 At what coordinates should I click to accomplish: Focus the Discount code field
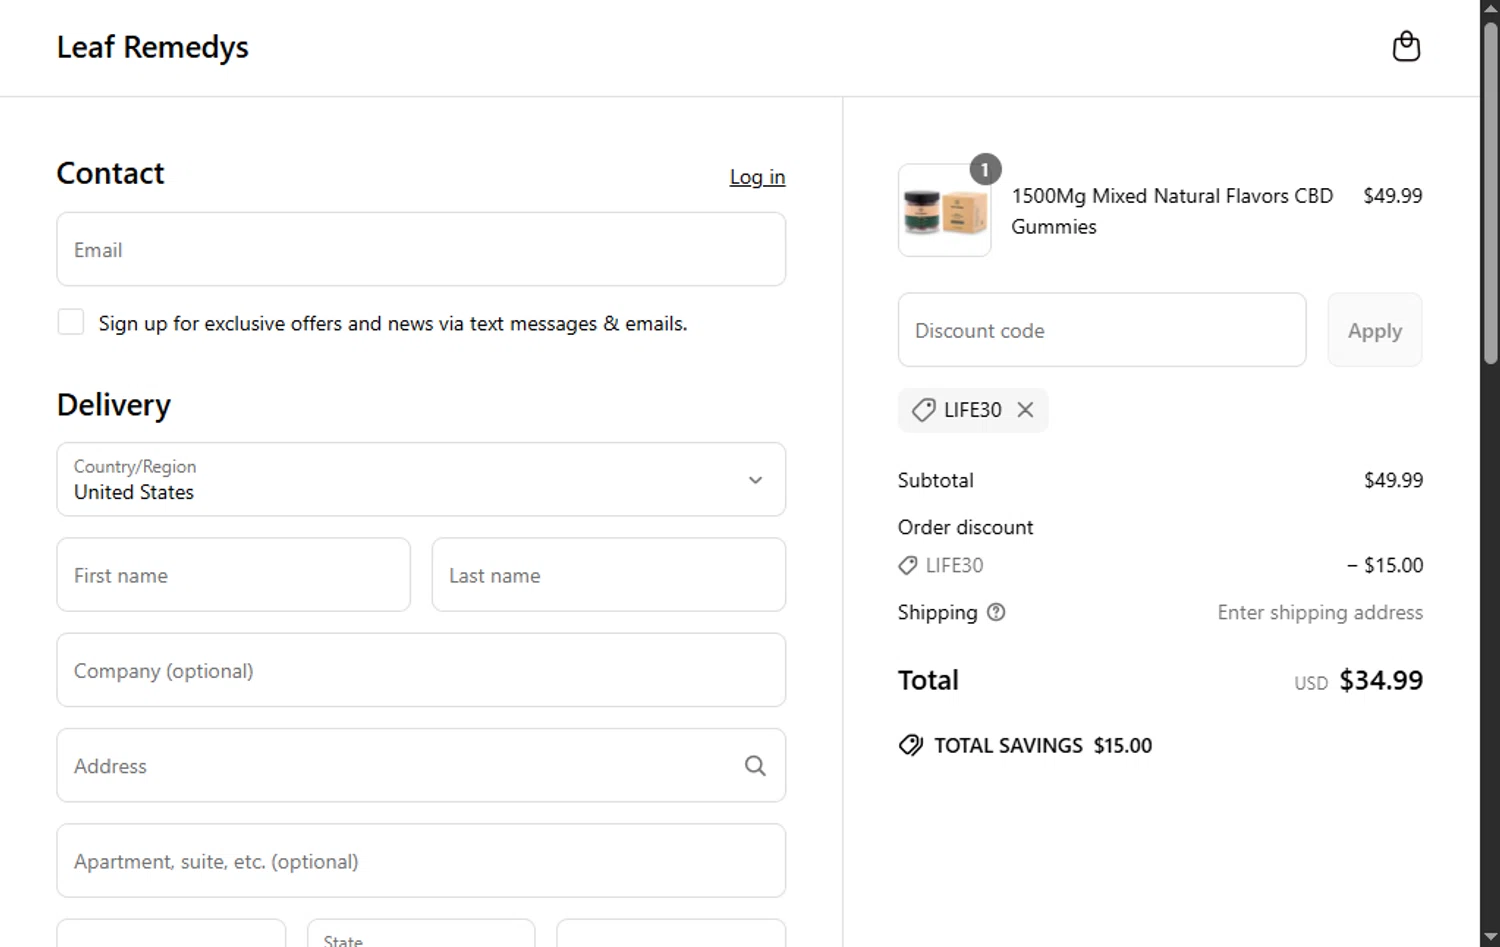pyautogui.click(x=1102, y=330)
